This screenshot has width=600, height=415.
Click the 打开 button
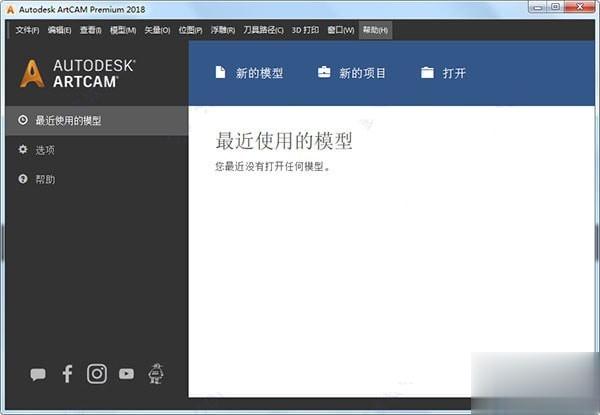[x=443, y=73]
